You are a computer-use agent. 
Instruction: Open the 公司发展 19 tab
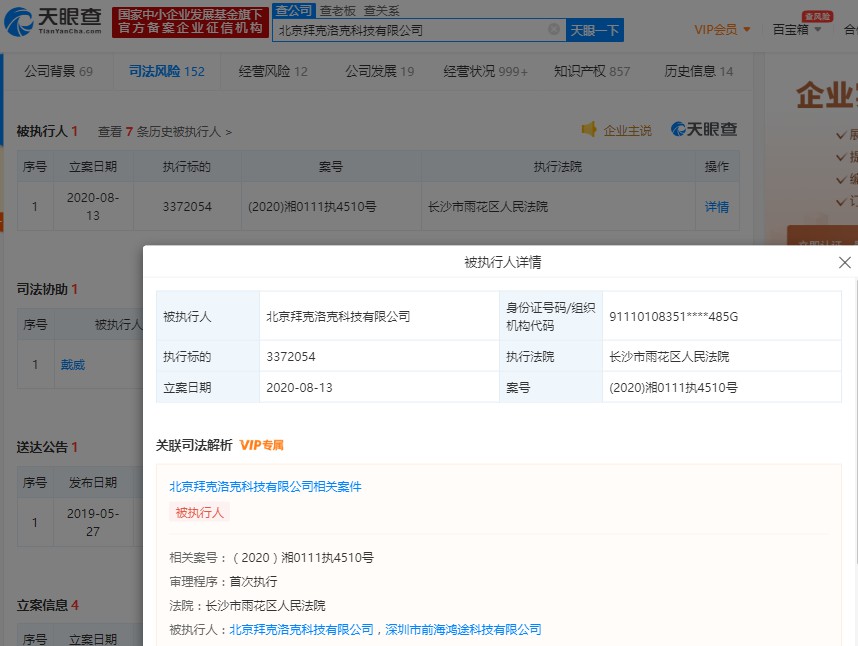380,71
